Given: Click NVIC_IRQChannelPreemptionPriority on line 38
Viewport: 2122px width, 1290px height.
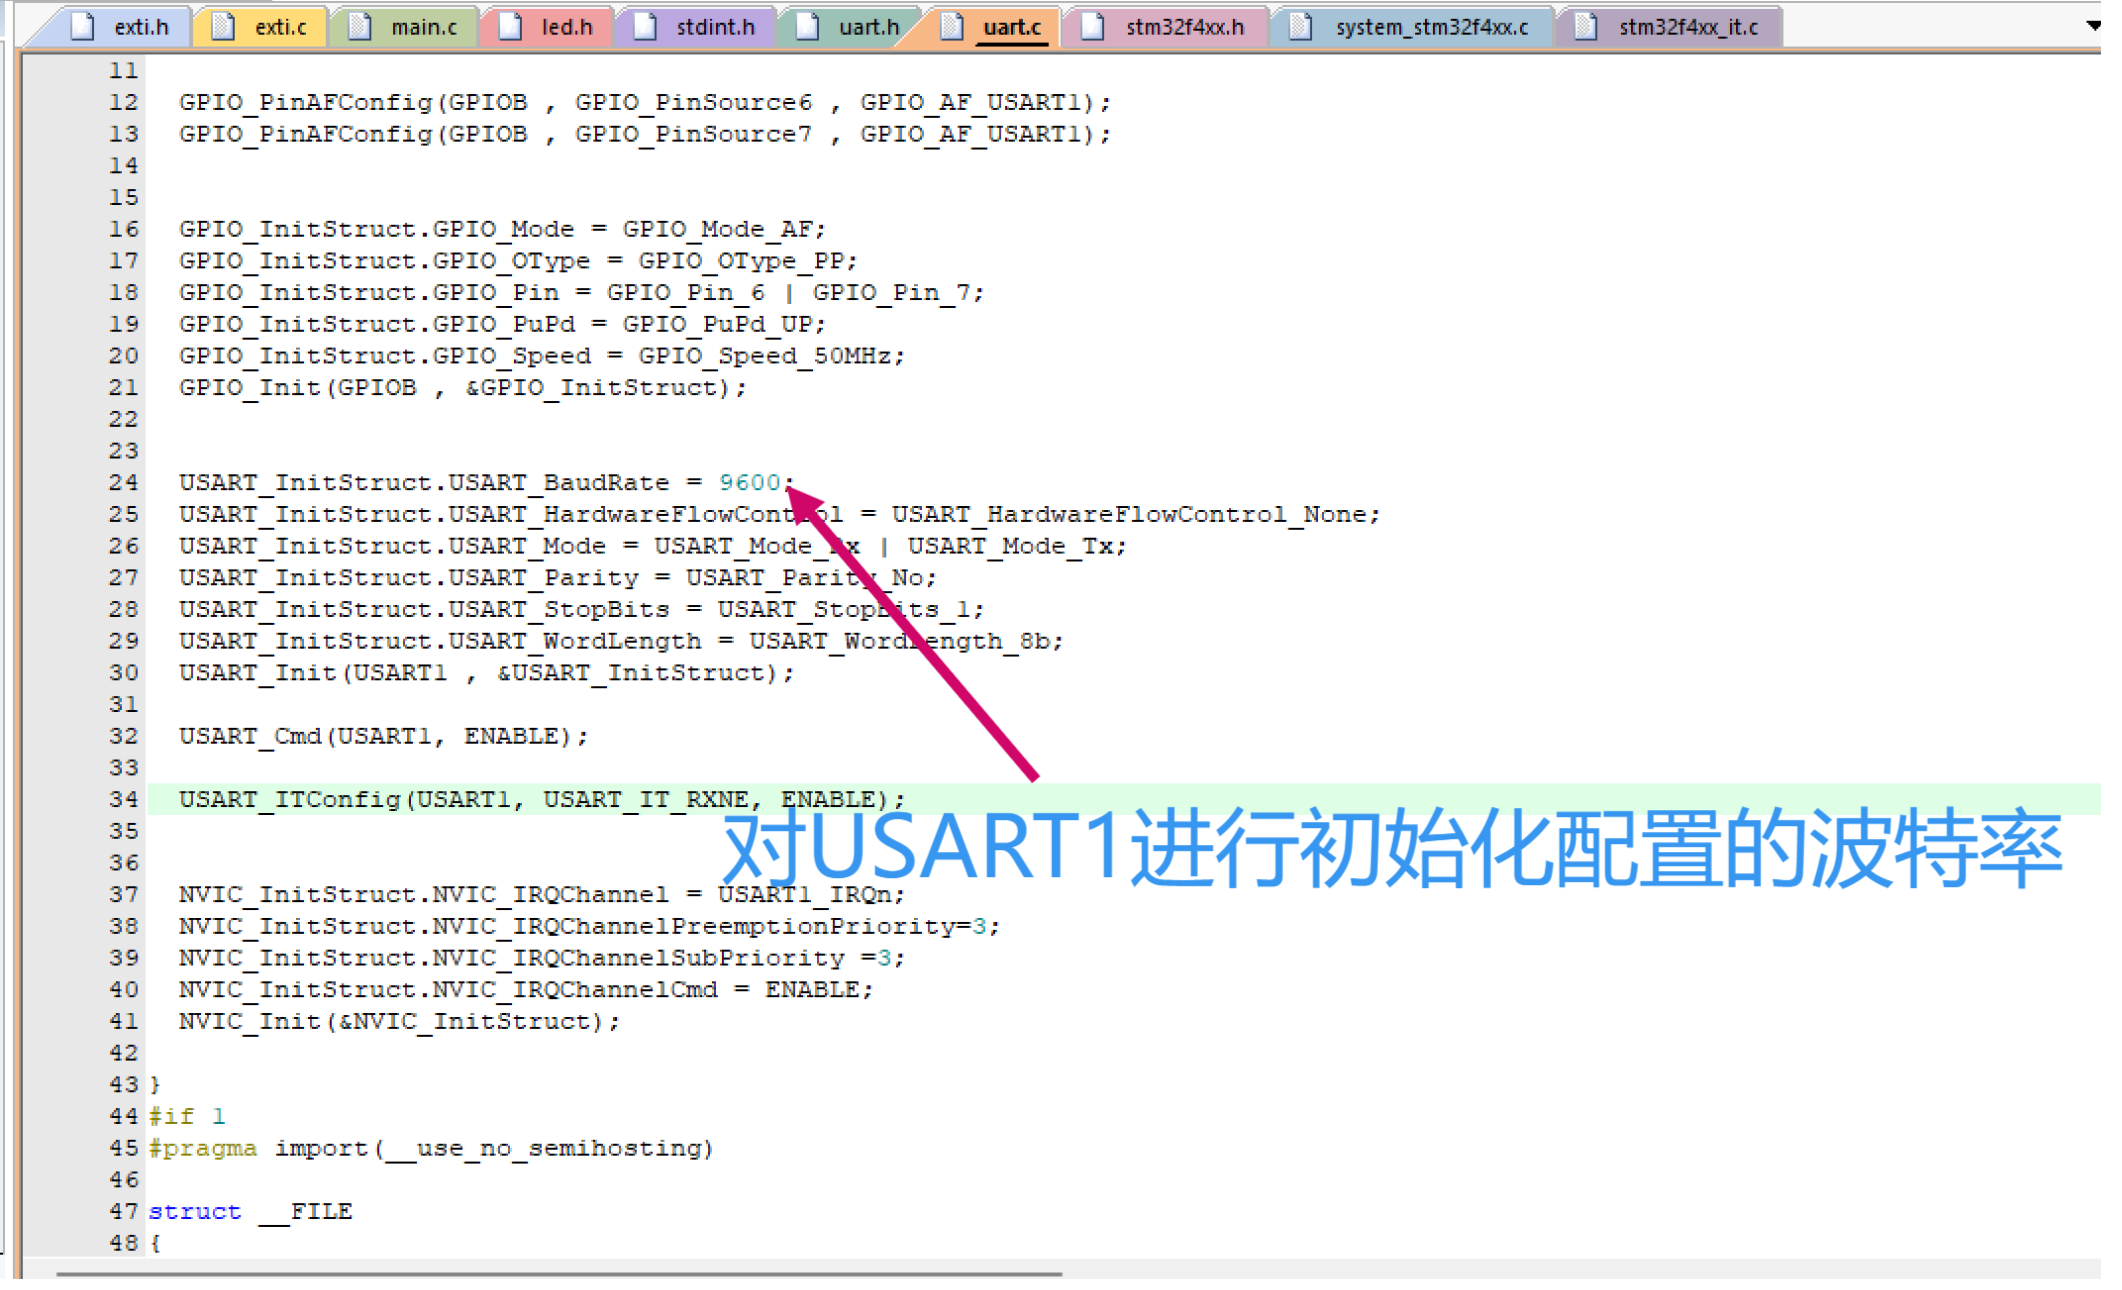Looking at the screenshot, I should tap(694, 926).
